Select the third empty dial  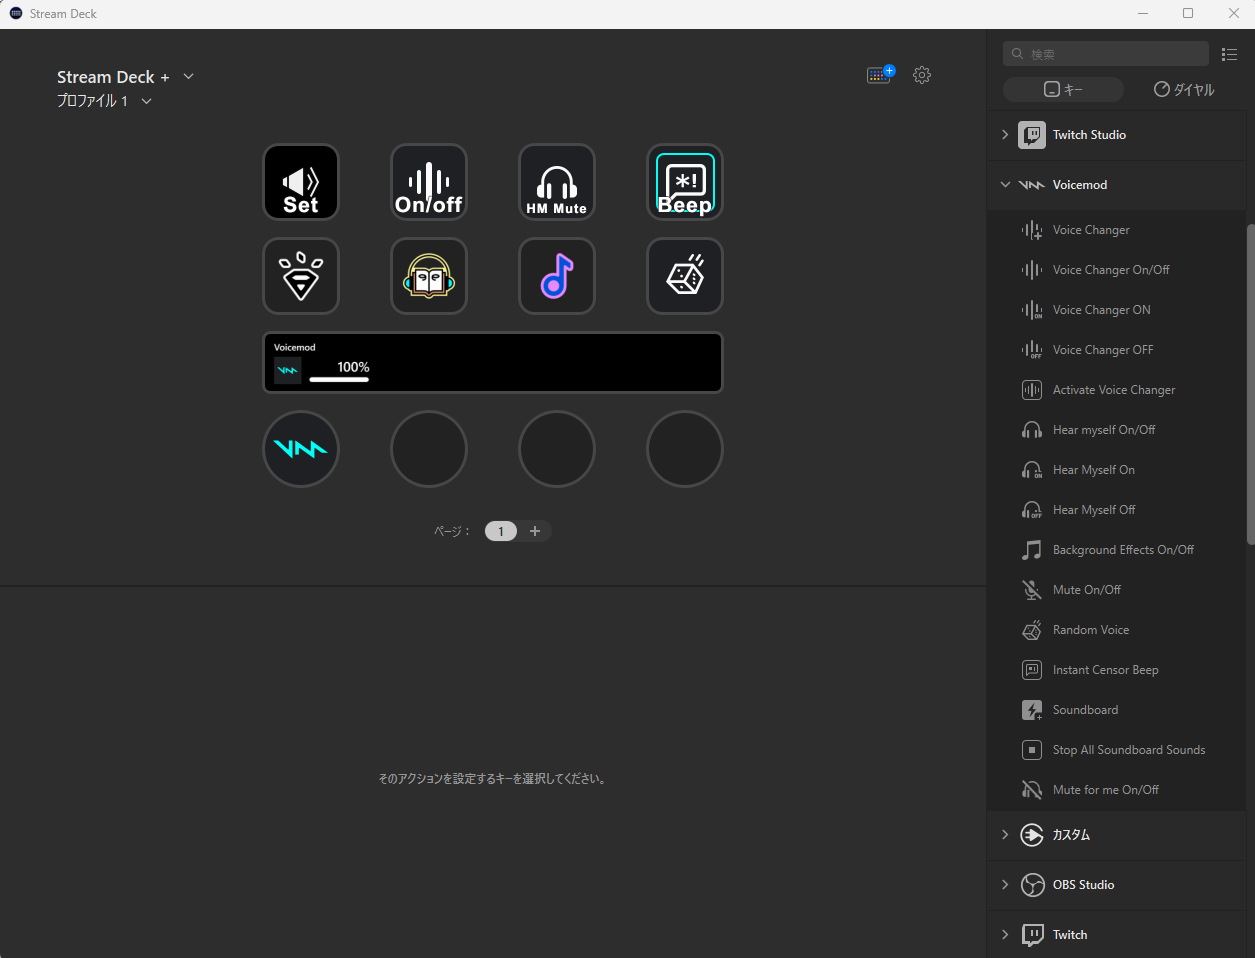click(x=557, y=449)
